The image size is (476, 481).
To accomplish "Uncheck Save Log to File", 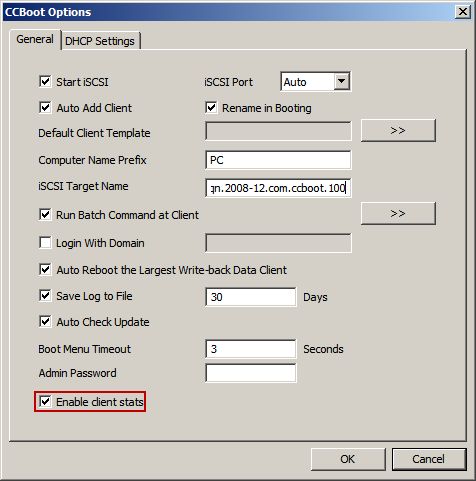I will [x=45, y=296].
